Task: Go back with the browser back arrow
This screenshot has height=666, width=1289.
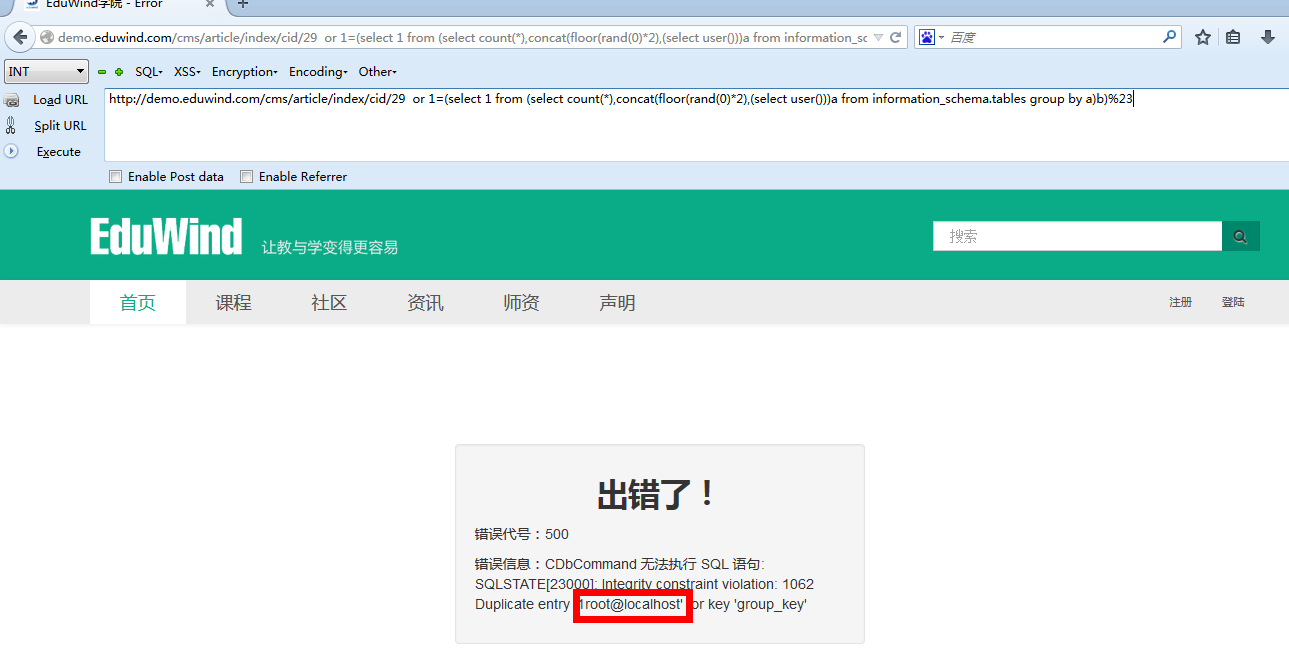Action: (x=20, y=37)
